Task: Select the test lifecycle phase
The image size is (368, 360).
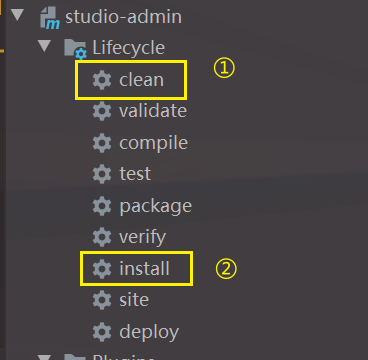Action: pos(135,174)
